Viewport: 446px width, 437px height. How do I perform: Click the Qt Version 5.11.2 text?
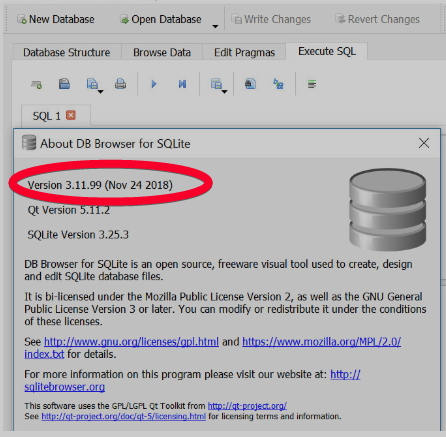(69, 210)
